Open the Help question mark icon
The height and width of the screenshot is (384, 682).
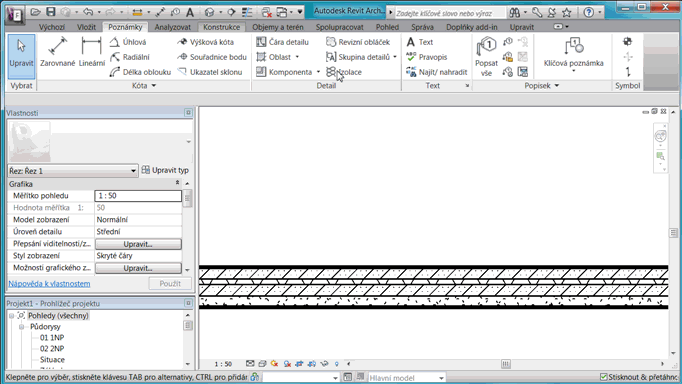(588, 13)
